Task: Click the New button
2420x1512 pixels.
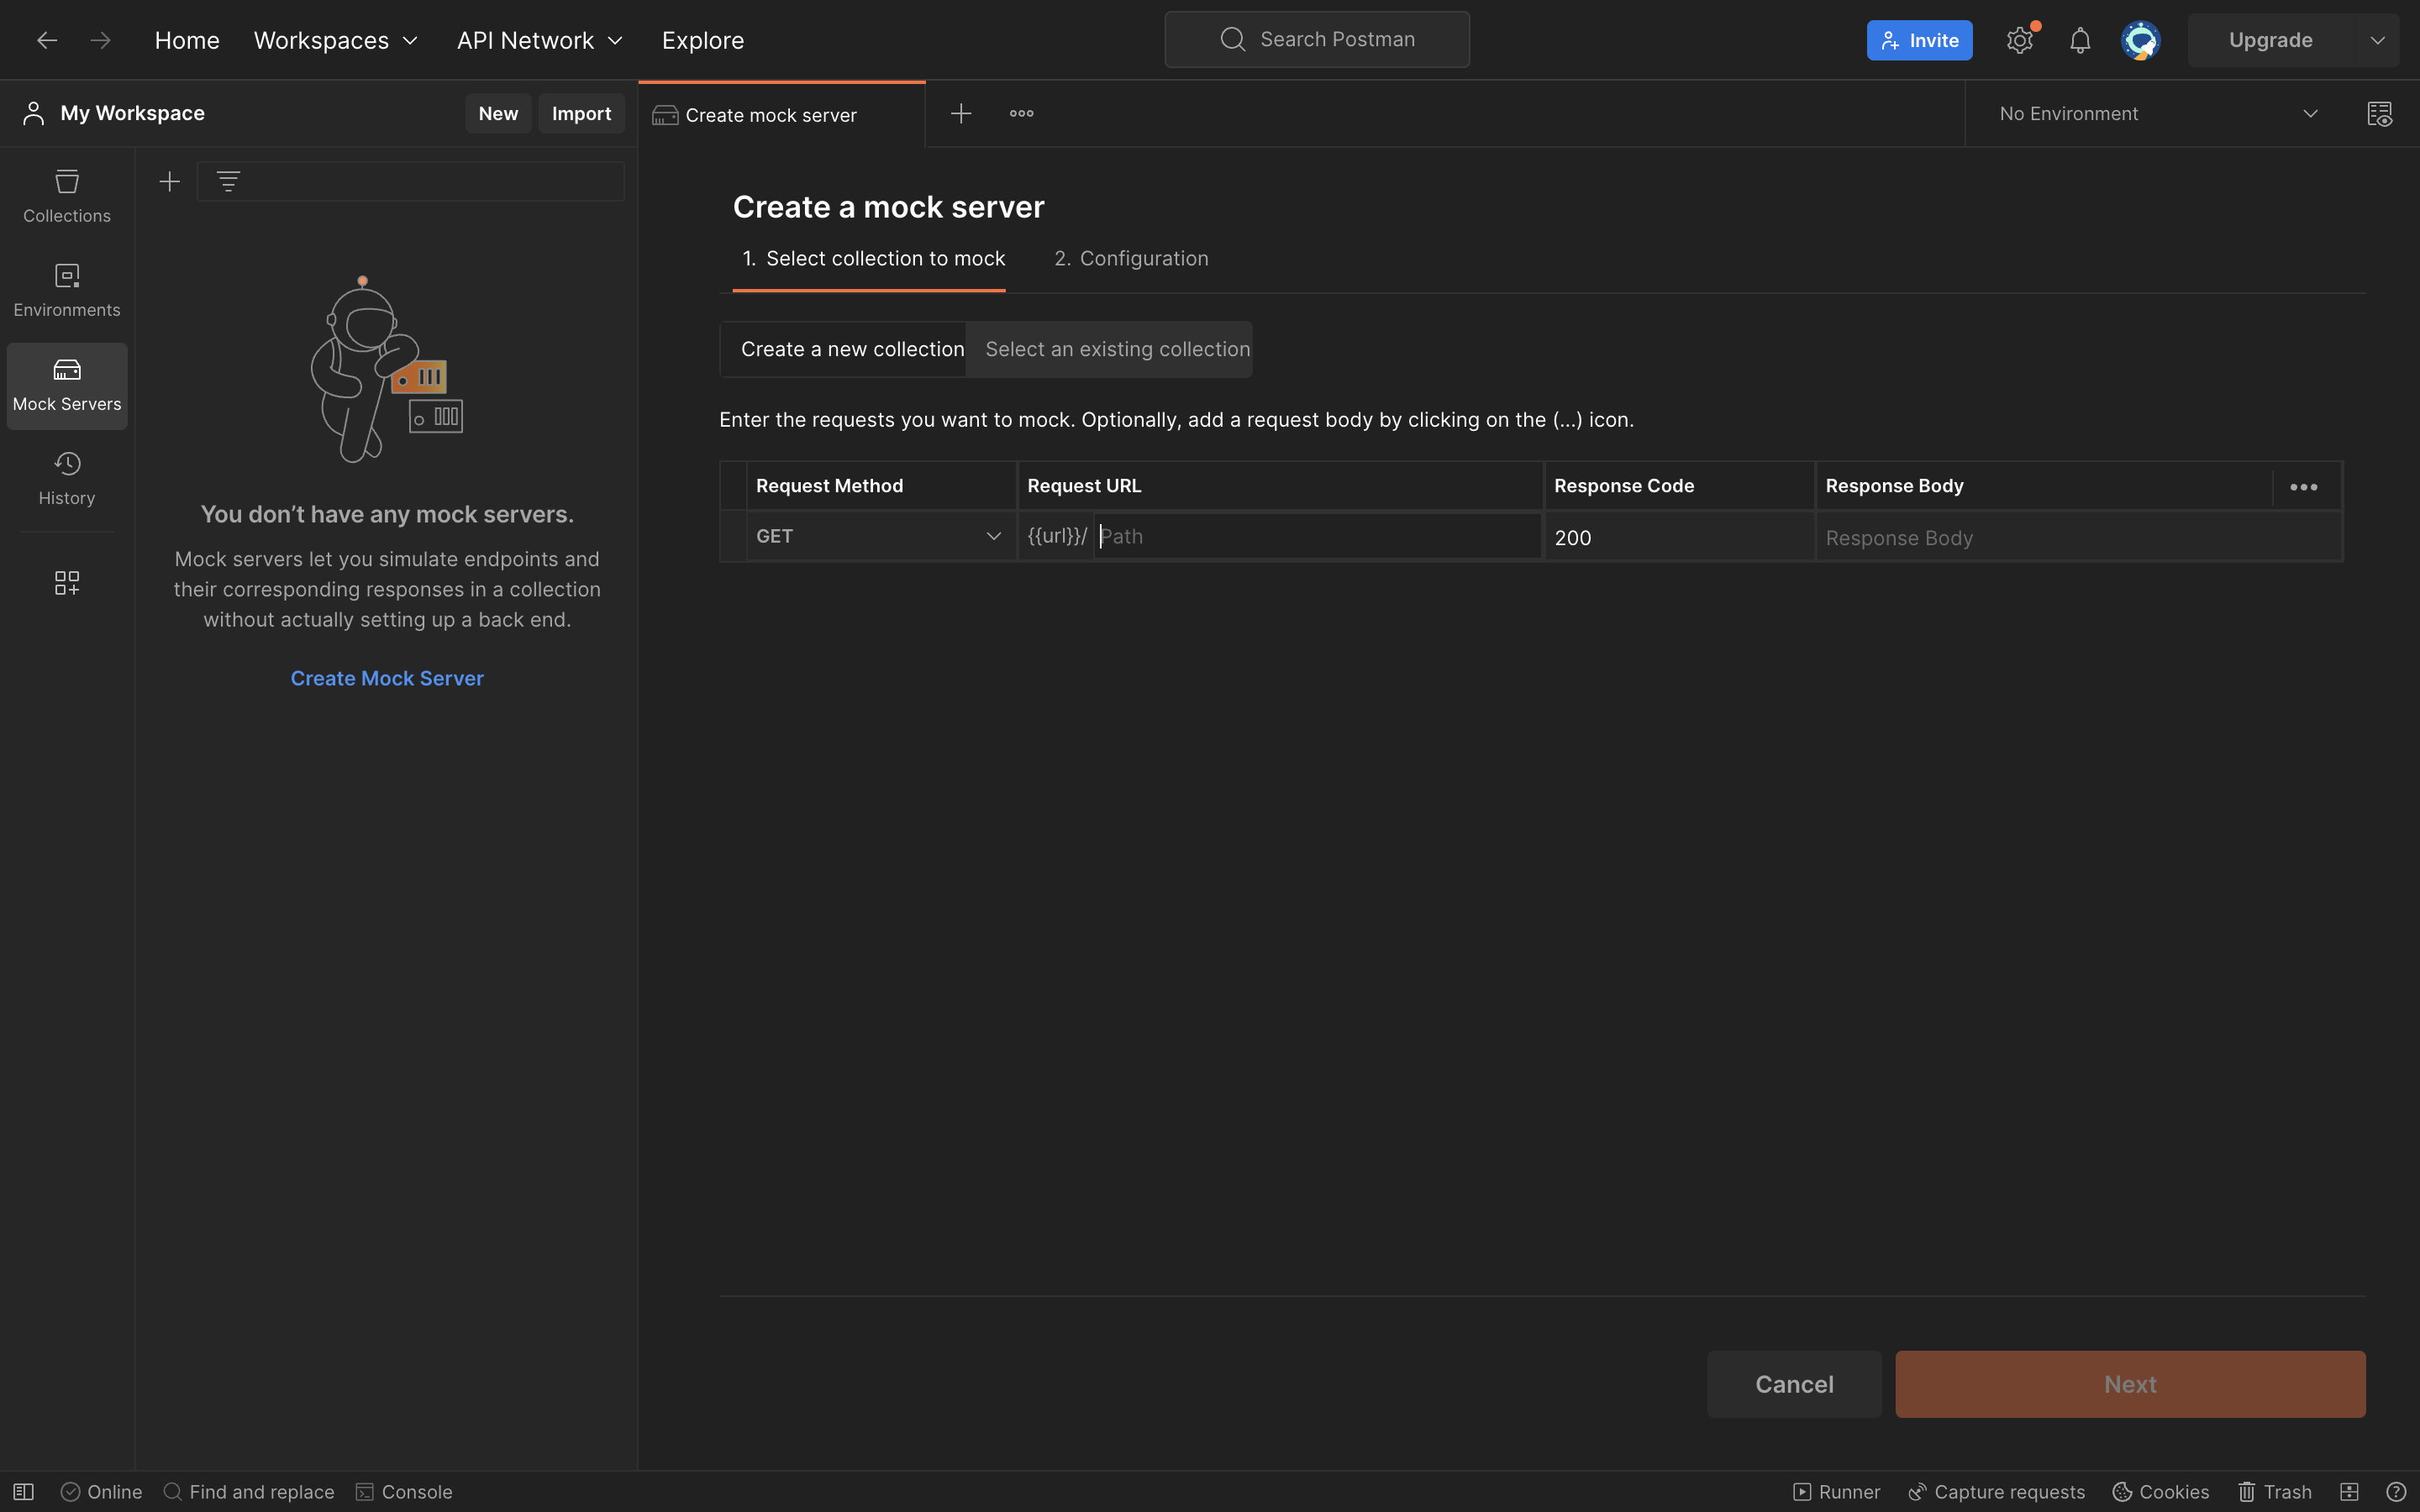Action: [x=498, y=113]
